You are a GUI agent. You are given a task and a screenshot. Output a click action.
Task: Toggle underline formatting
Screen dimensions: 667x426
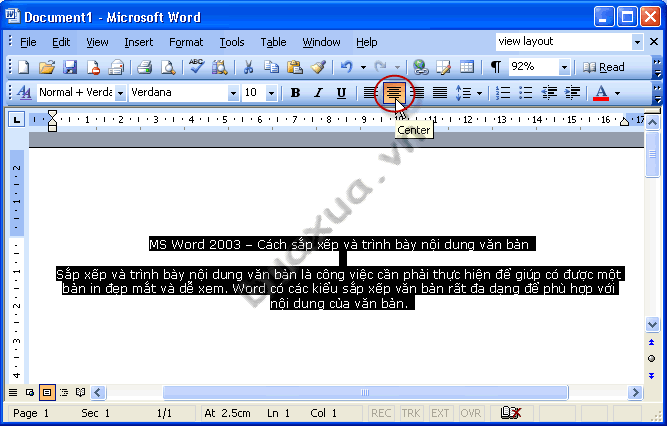pos(341,92)
